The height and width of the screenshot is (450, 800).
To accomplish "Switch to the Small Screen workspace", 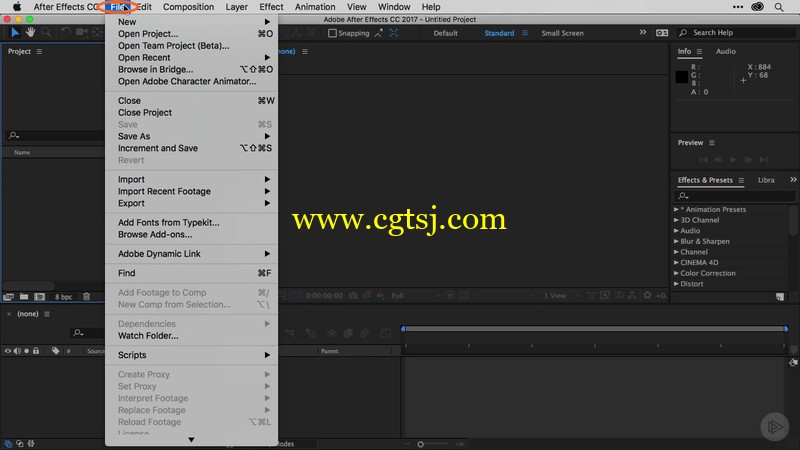I will tap(562, 33).
